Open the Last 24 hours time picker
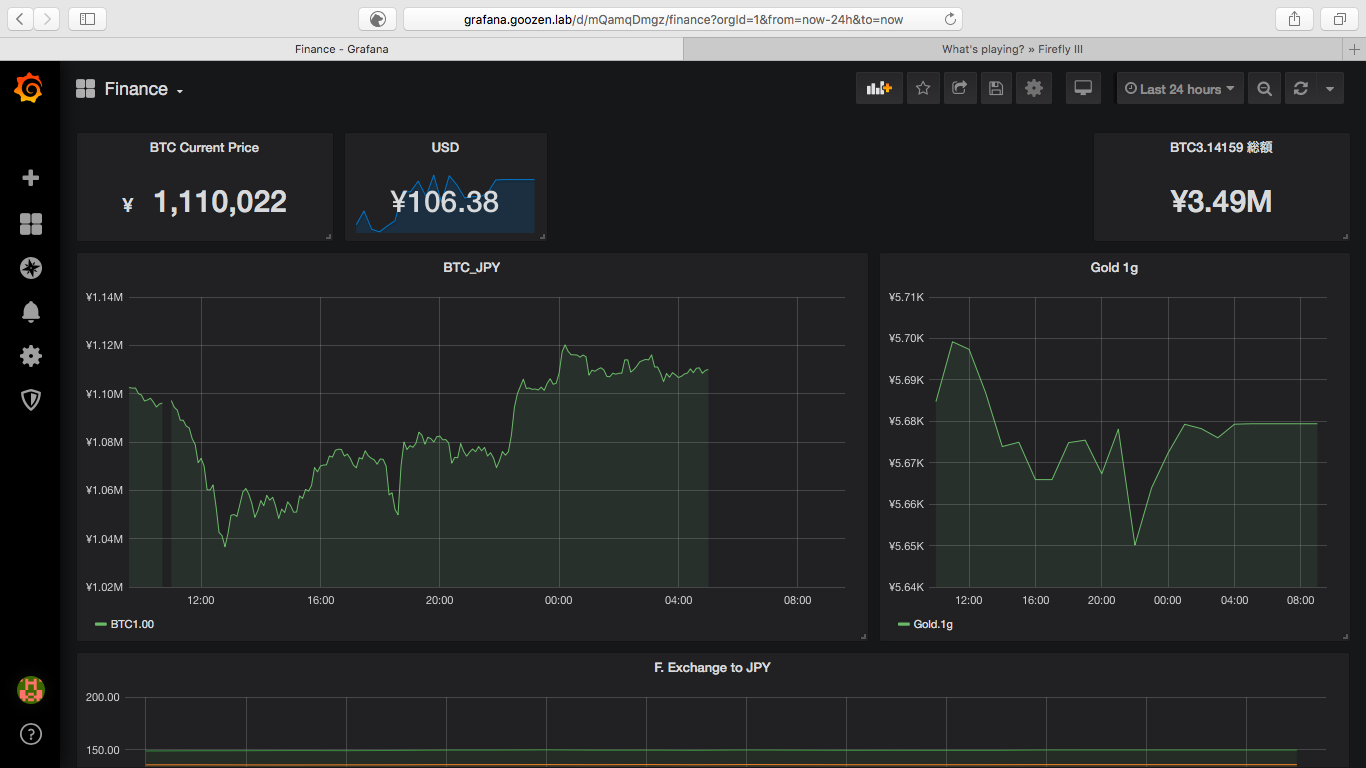This screenshot has height=768, width=1366. pos(1180,88)
